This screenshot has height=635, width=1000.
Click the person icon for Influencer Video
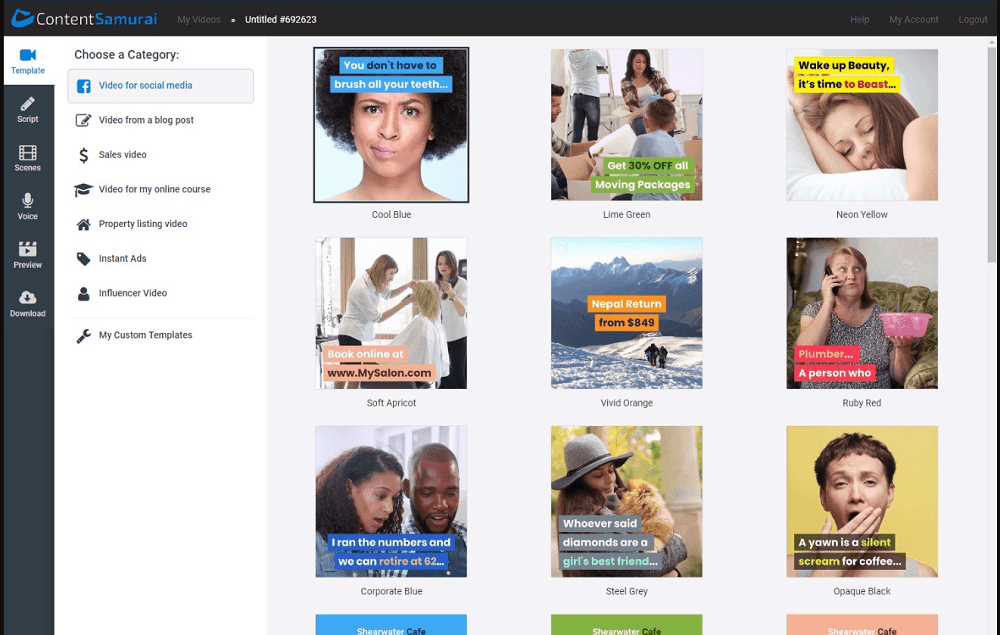click(84, 294)
